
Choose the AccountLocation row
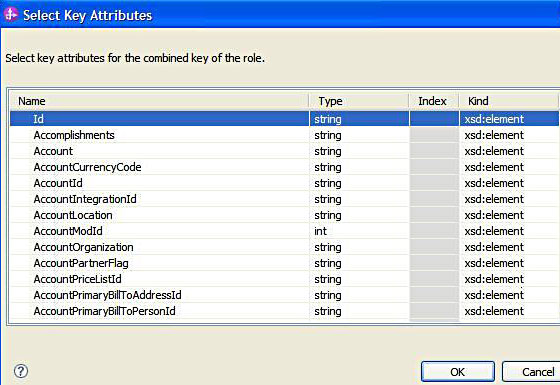pos(284,215)
